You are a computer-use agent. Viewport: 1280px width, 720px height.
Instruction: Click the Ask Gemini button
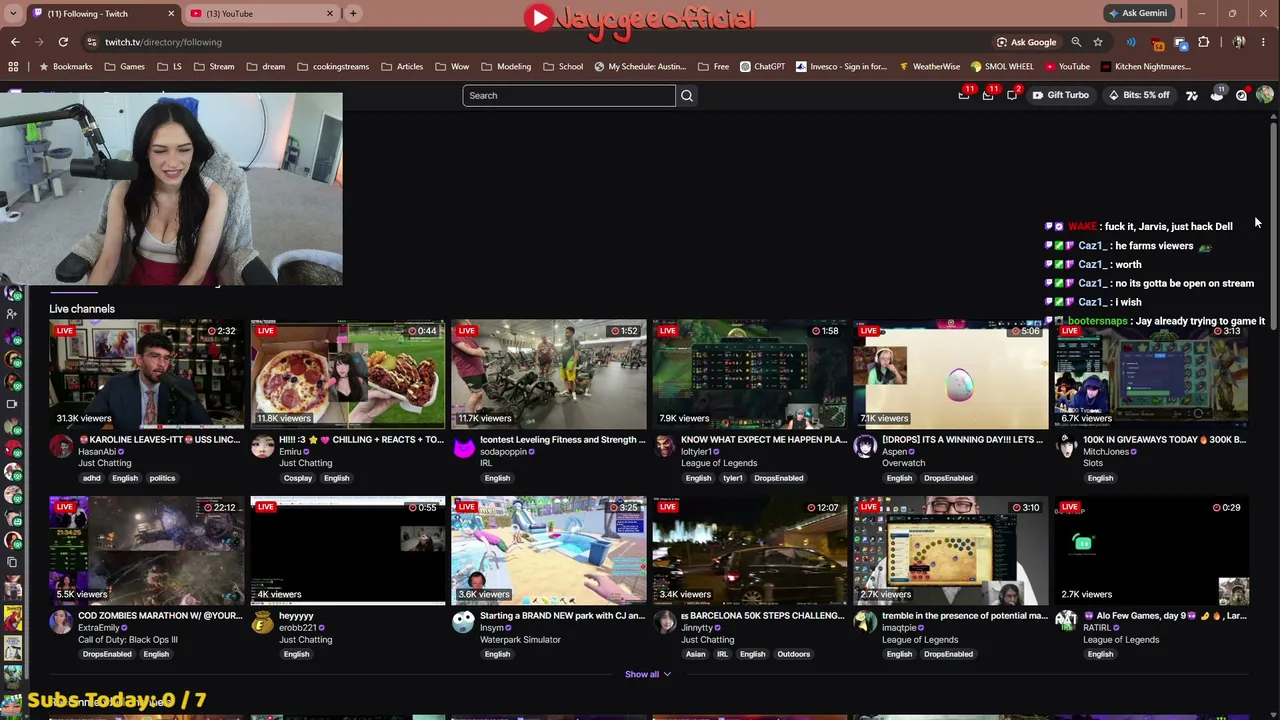(1138, 13)
